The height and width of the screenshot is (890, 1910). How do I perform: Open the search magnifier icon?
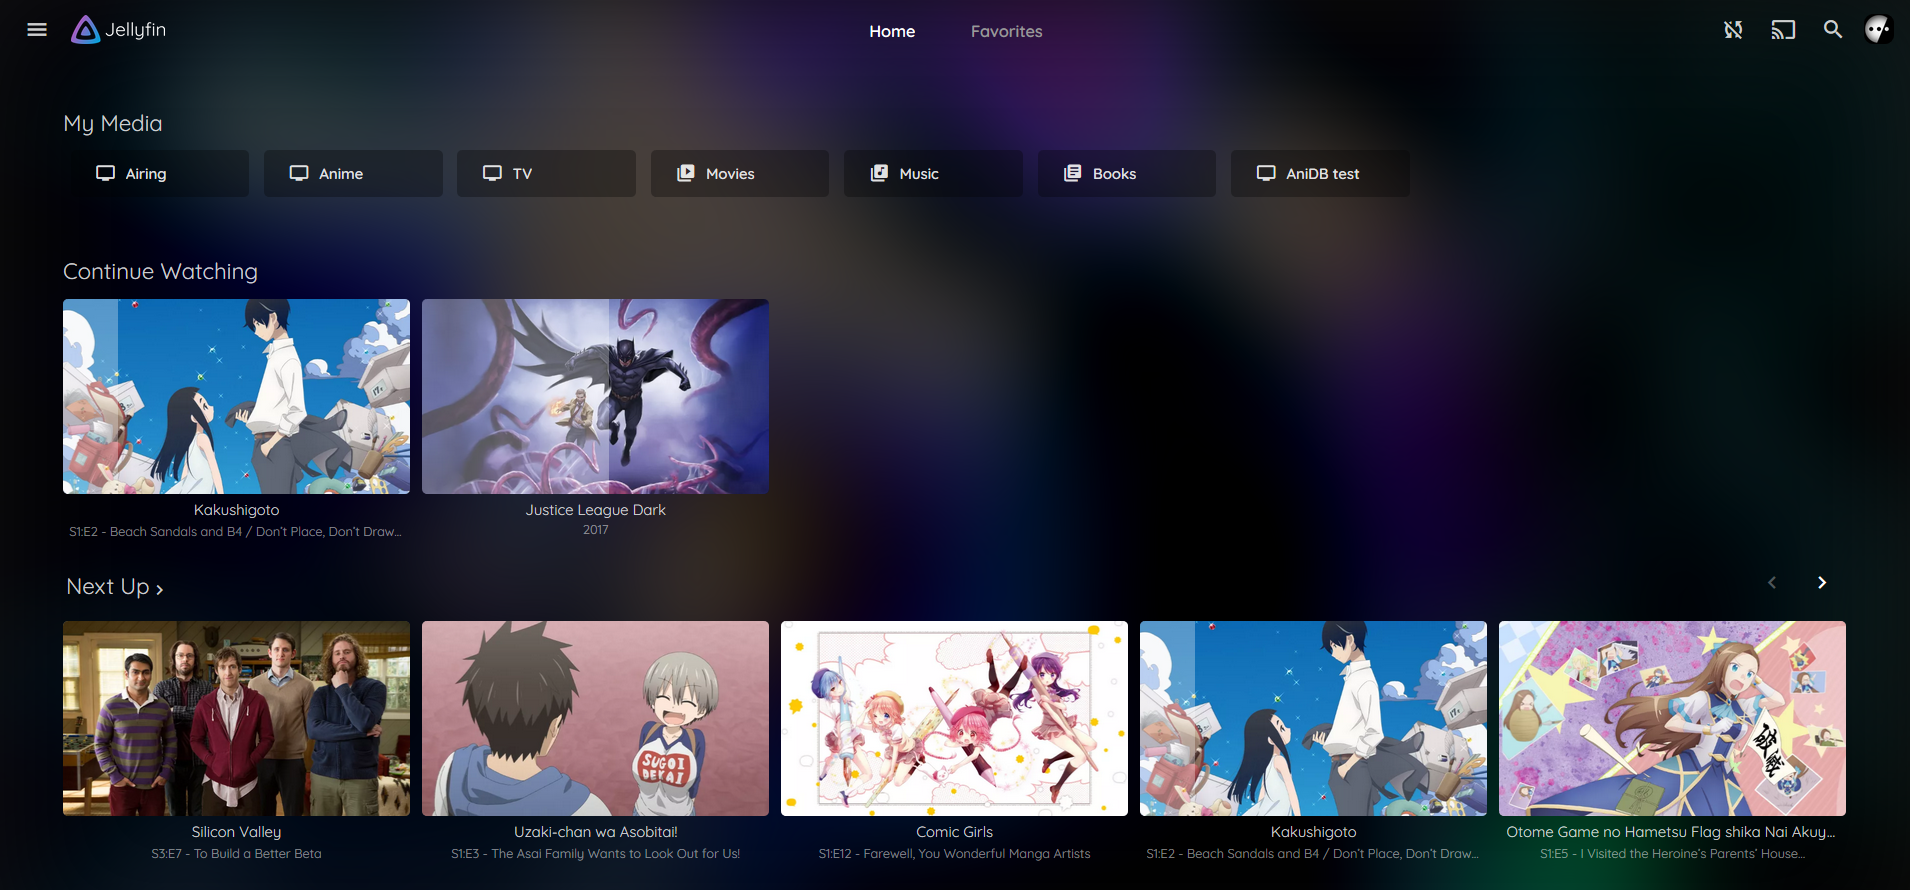point(1832,30)
